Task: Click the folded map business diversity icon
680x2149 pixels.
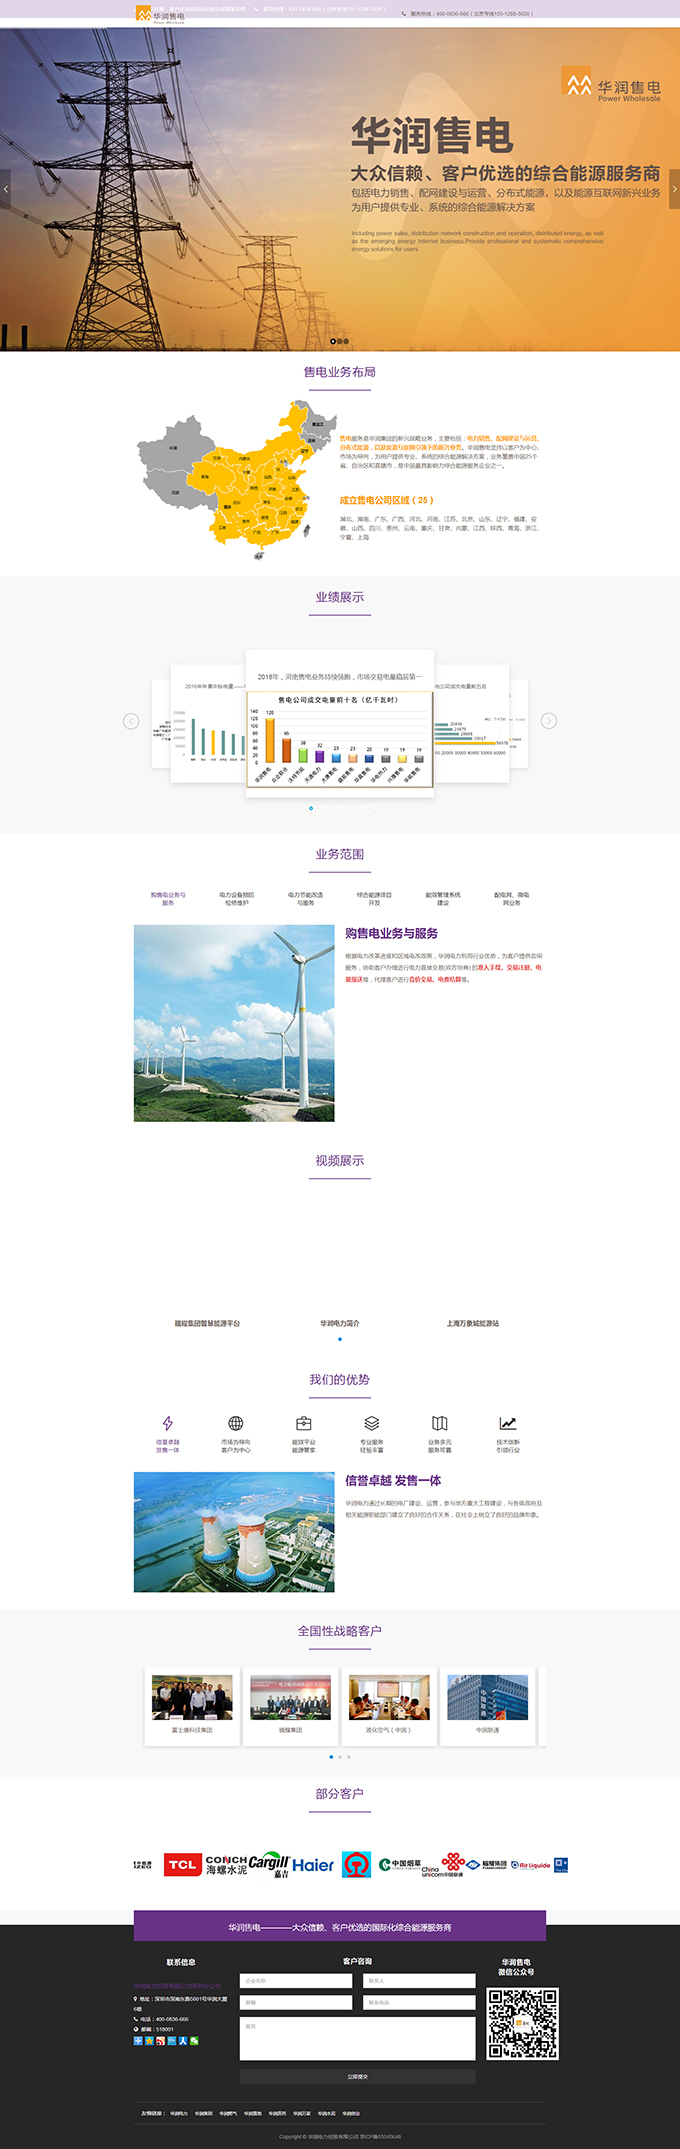Action: [440, 1423]
